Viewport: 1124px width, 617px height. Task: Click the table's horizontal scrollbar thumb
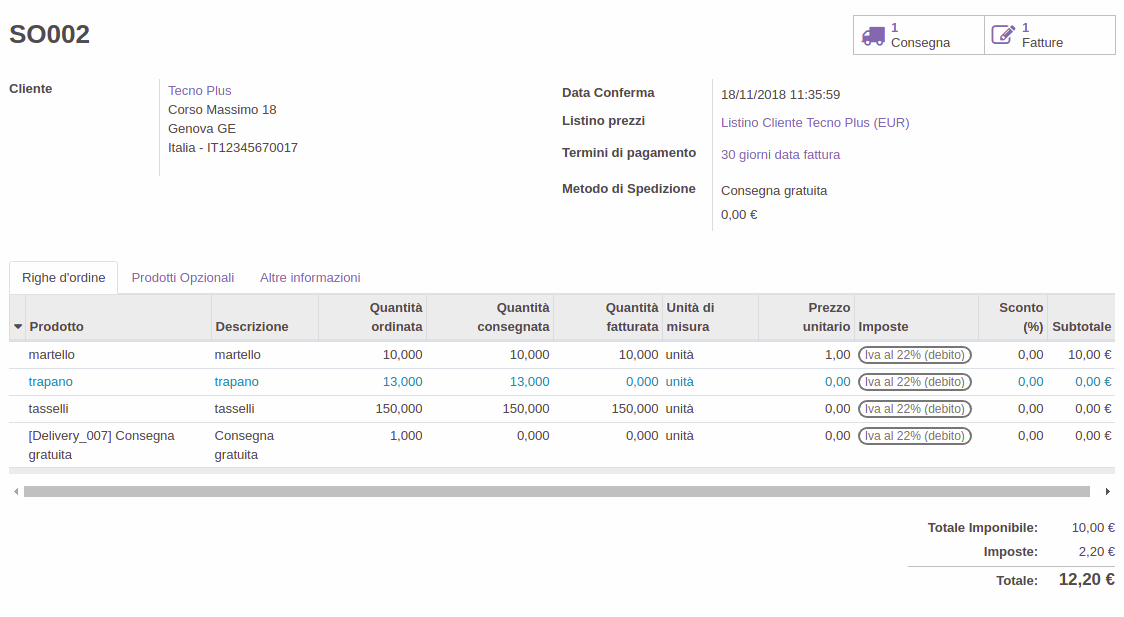[x=557, y=492]
